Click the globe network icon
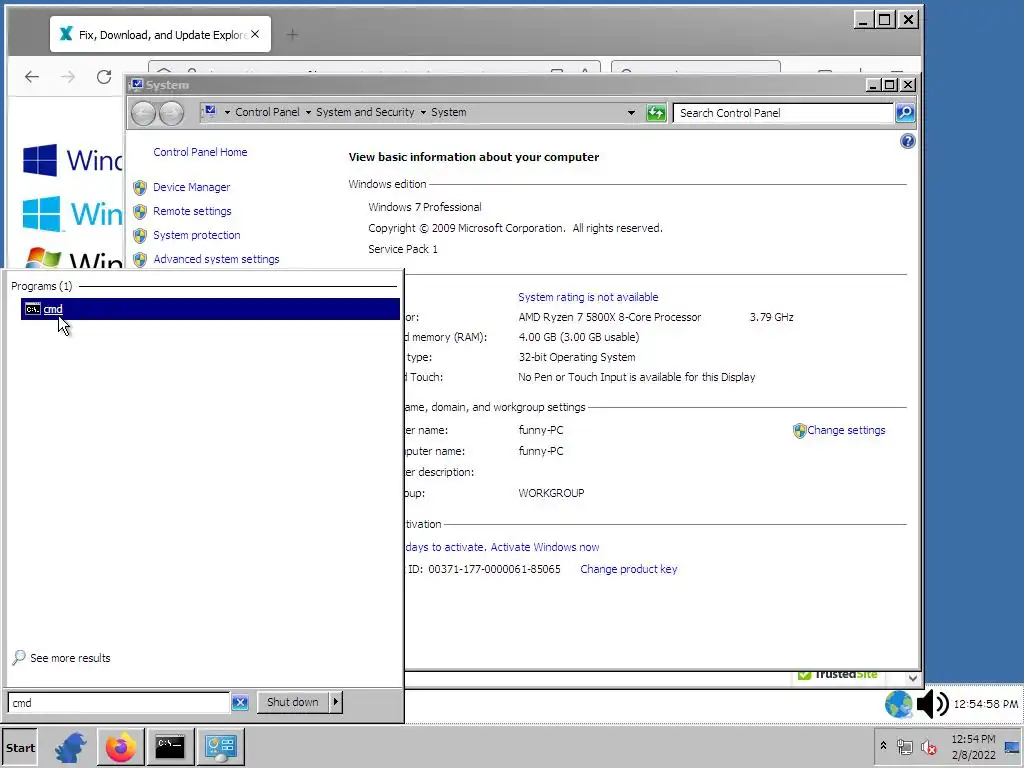 tap(899, 705)
